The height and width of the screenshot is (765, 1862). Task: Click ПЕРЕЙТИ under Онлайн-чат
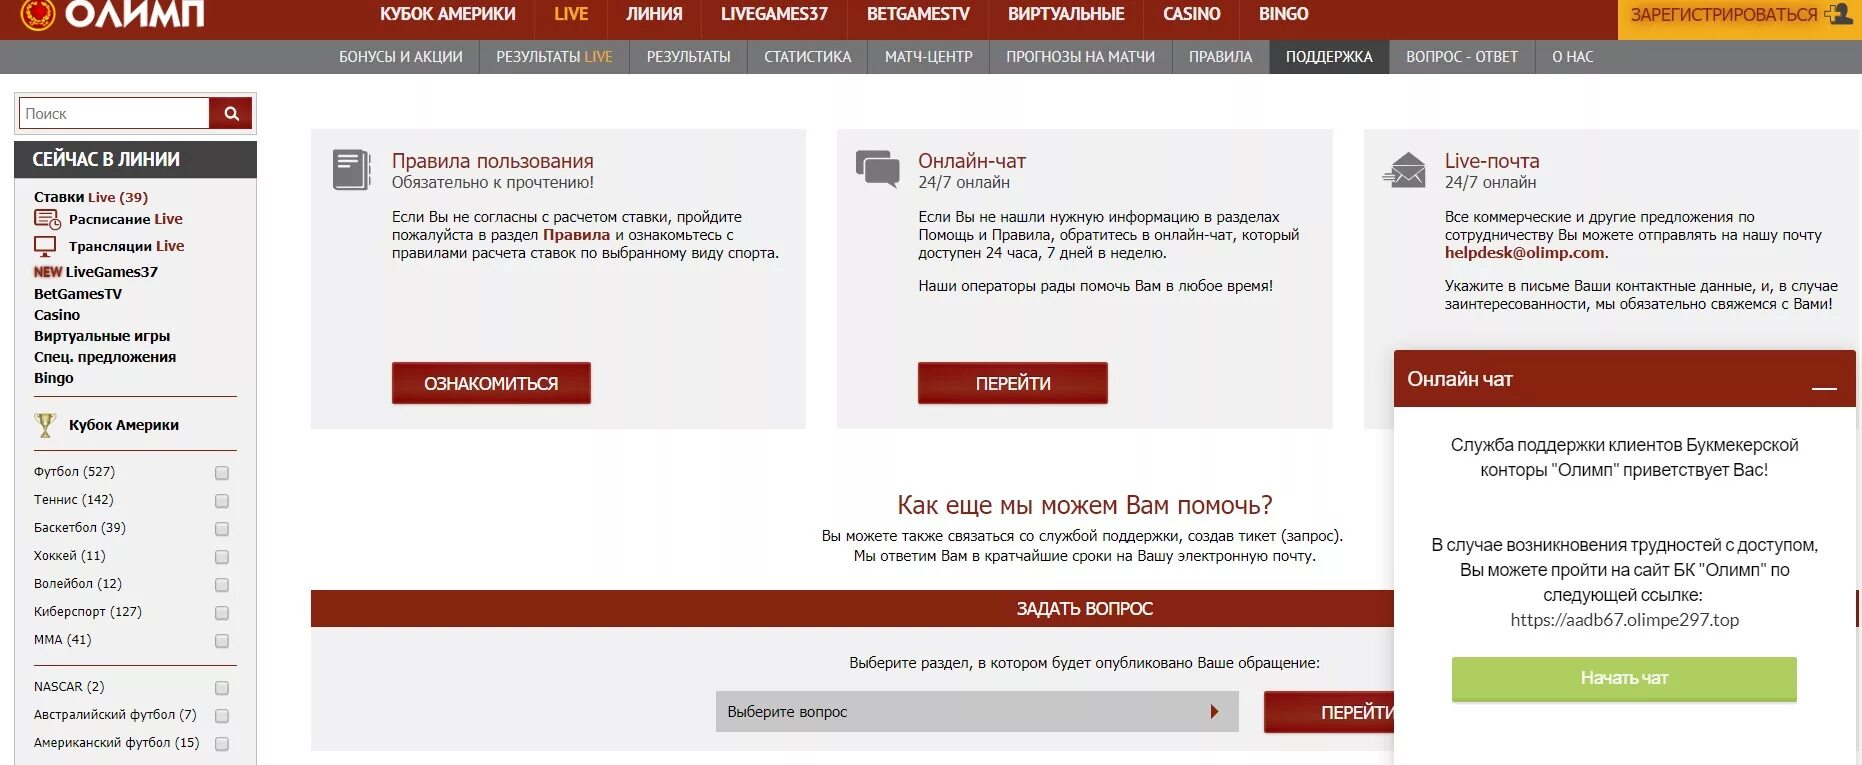1013,383
